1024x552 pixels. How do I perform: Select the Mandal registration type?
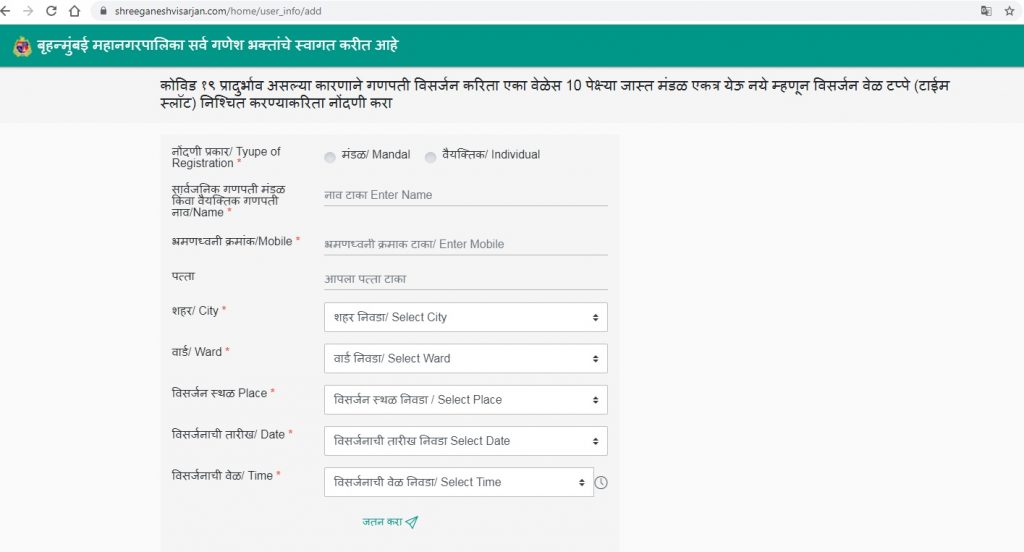point(331,156)
